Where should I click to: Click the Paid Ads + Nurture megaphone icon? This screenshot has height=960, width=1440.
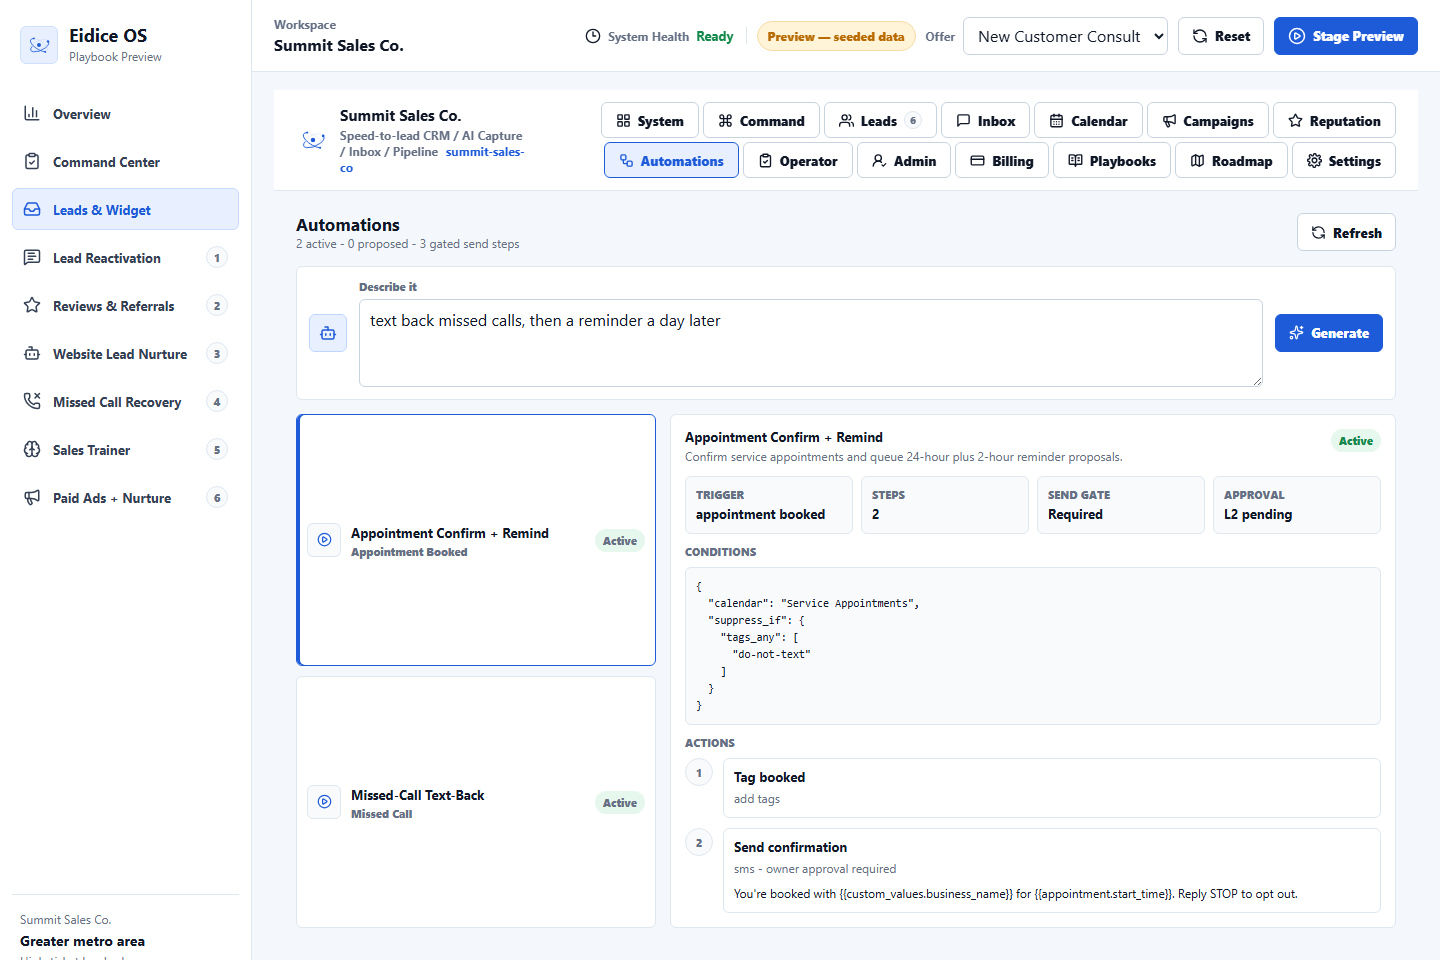click(32, 498)
